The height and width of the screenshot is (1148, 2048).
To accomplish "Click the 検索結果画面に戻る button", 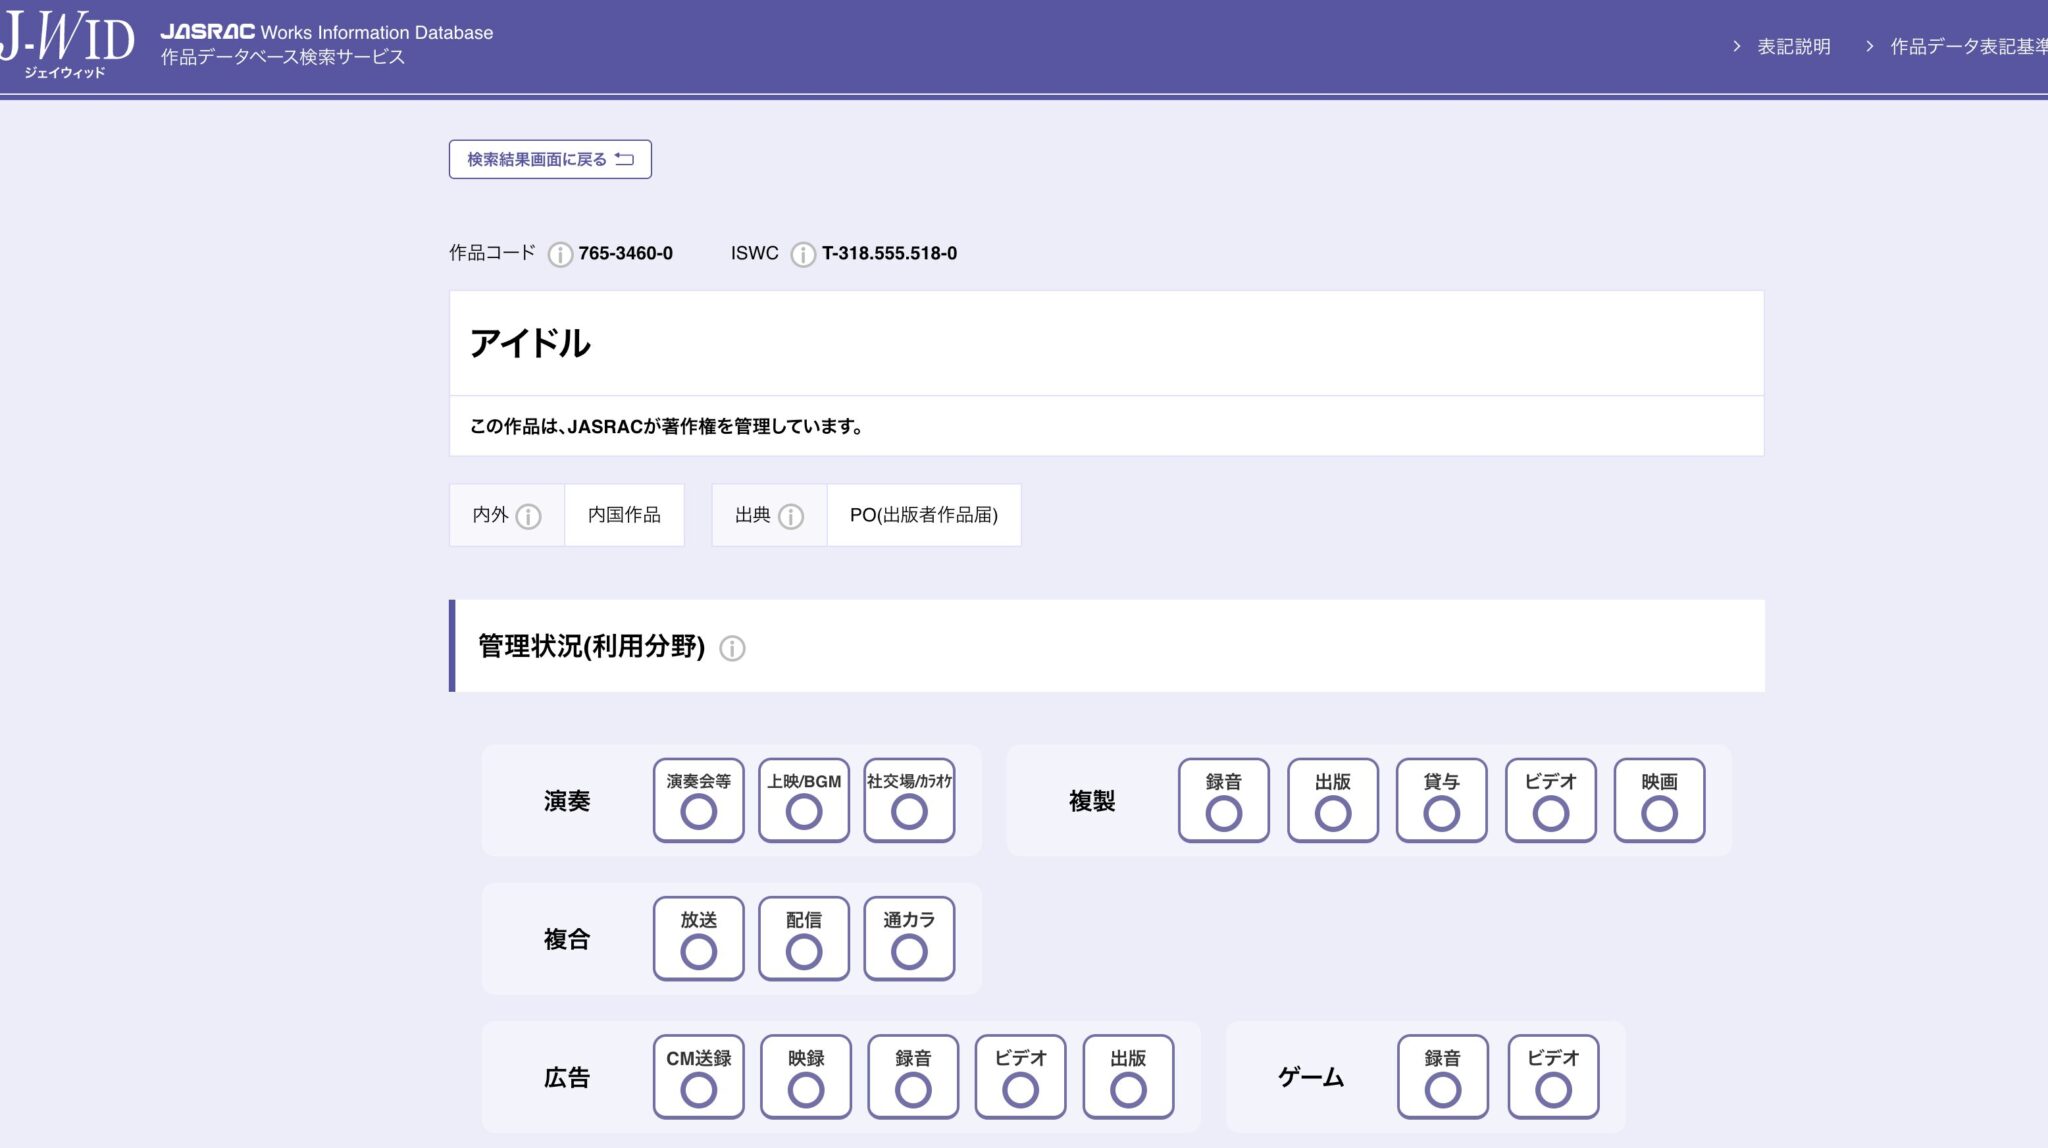I will pyautogui.click(x=550, y=158).
